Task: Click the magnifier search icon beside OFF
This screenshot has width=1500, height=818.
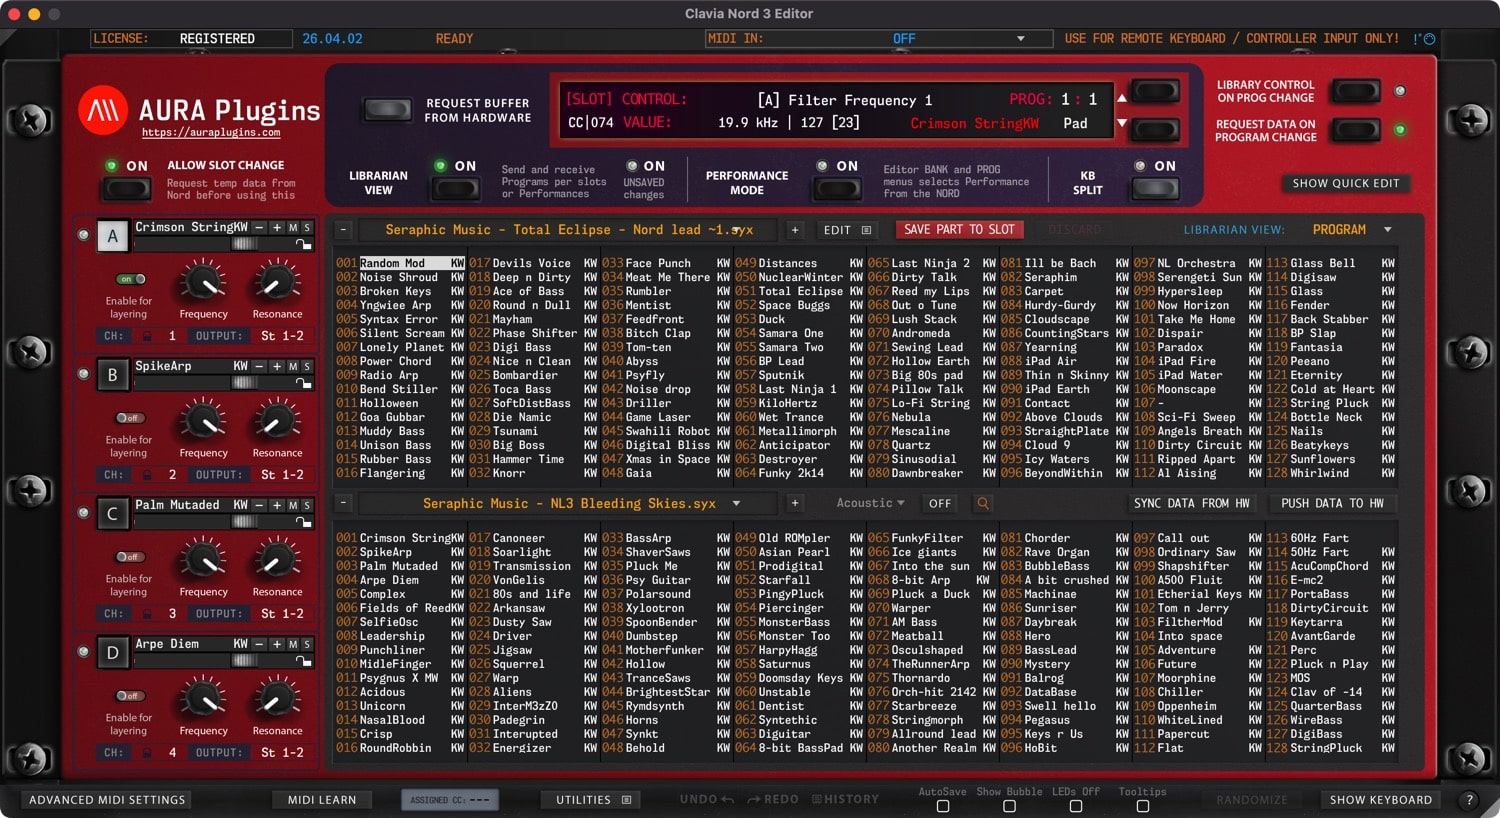Action: point(982,503)
